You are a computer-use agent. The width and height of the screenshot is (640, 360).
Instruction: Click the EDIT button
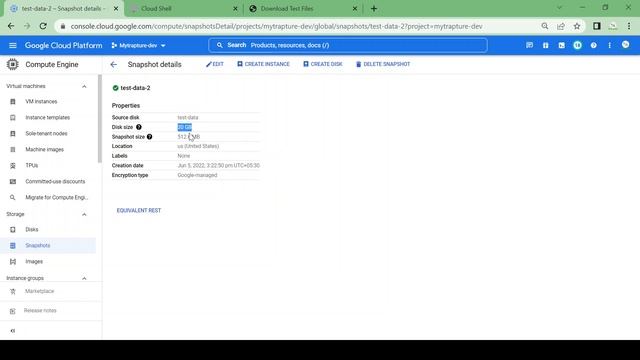click(x=215, y=64)
